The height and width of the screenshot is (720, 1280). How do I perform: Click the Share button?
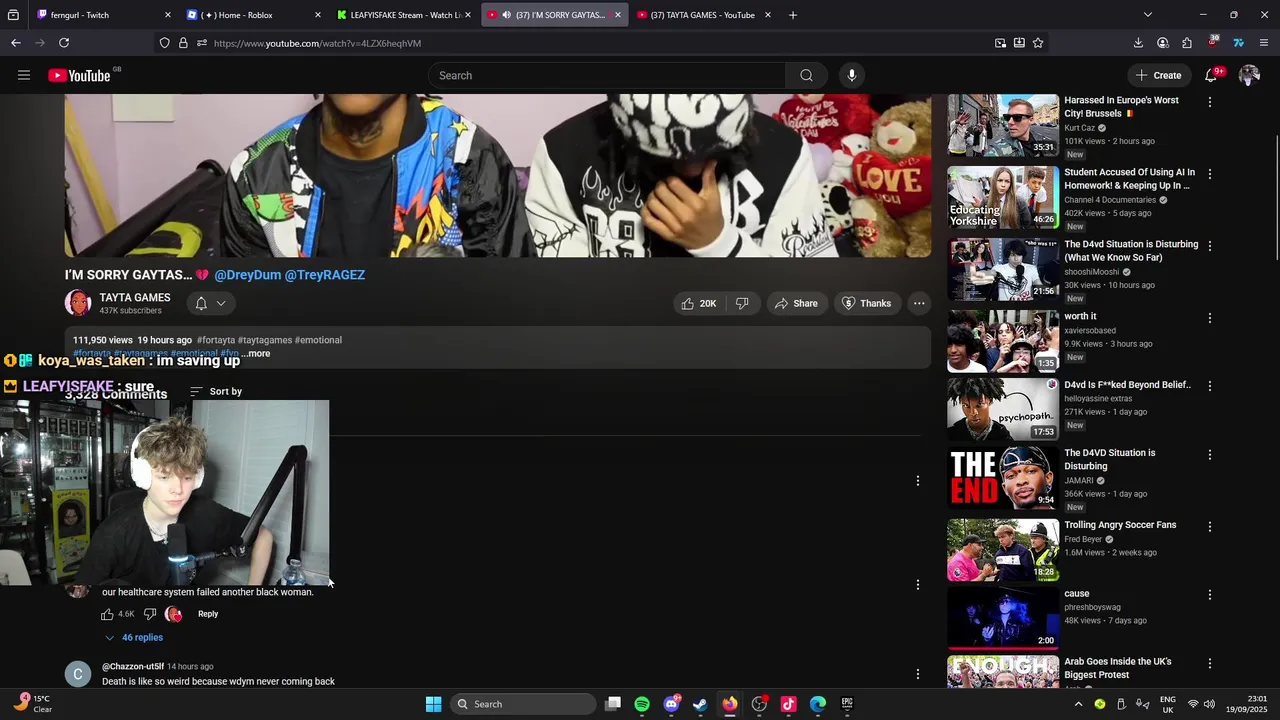pos(796,303)
